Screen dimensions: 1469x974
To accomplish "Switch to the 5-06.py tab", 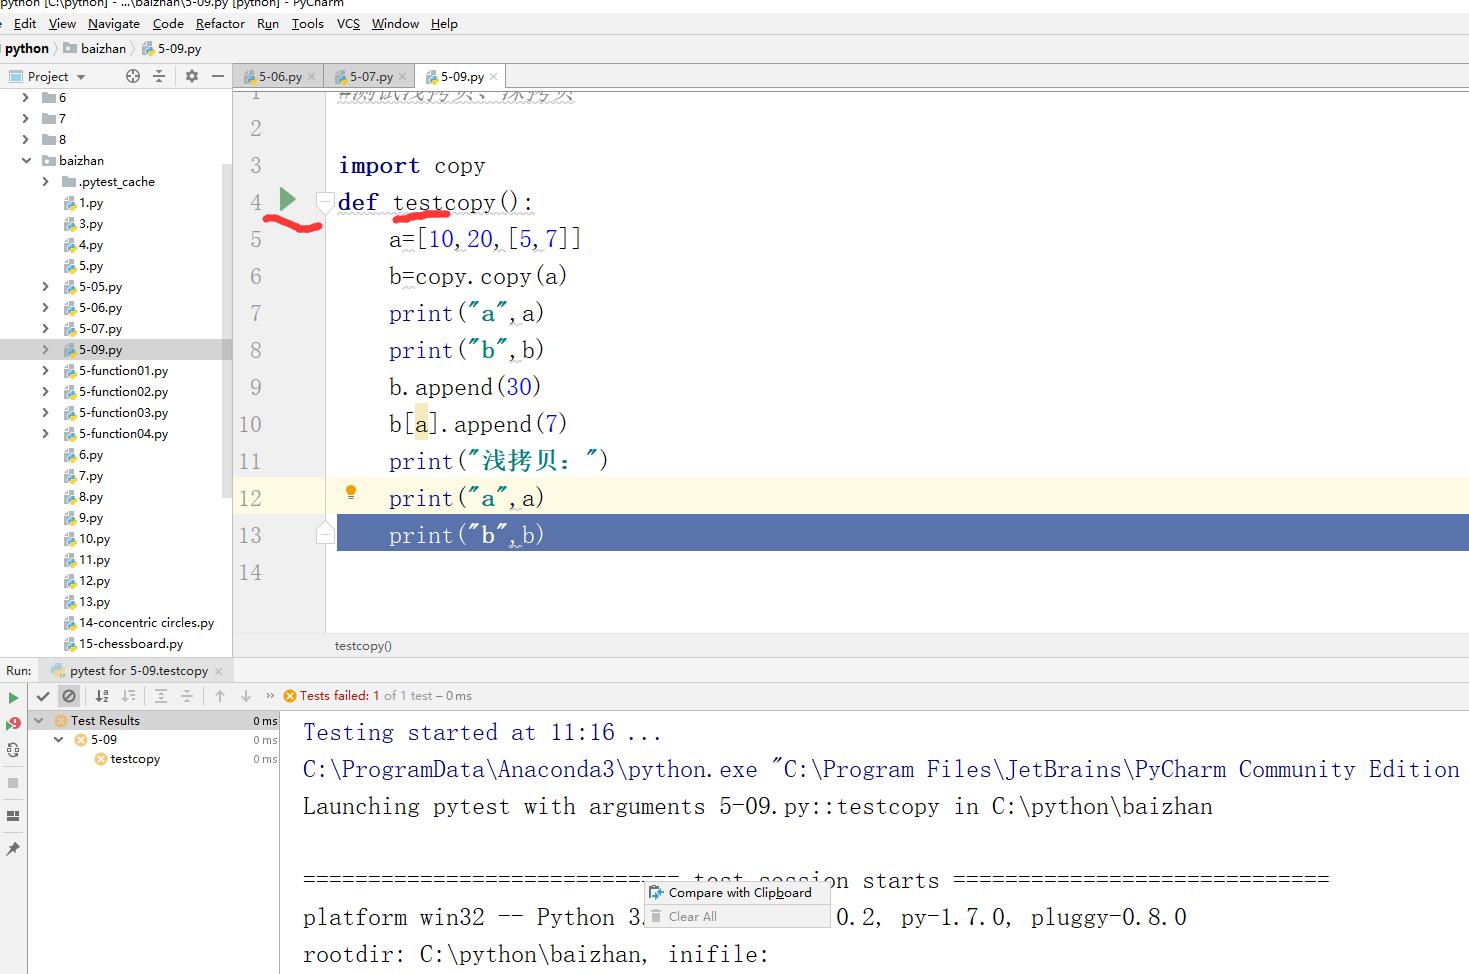I will [279, 76].
